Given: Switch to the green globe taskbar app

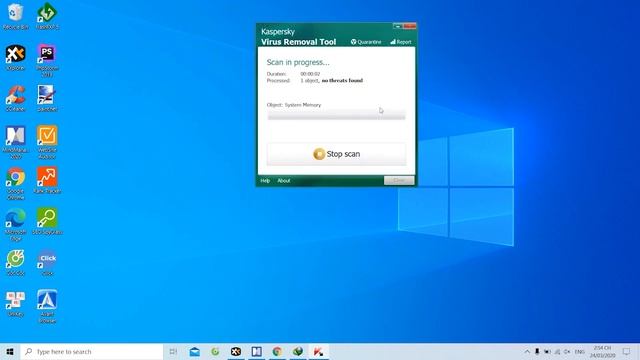Looking at the screenshot, I should coord(298,351).
